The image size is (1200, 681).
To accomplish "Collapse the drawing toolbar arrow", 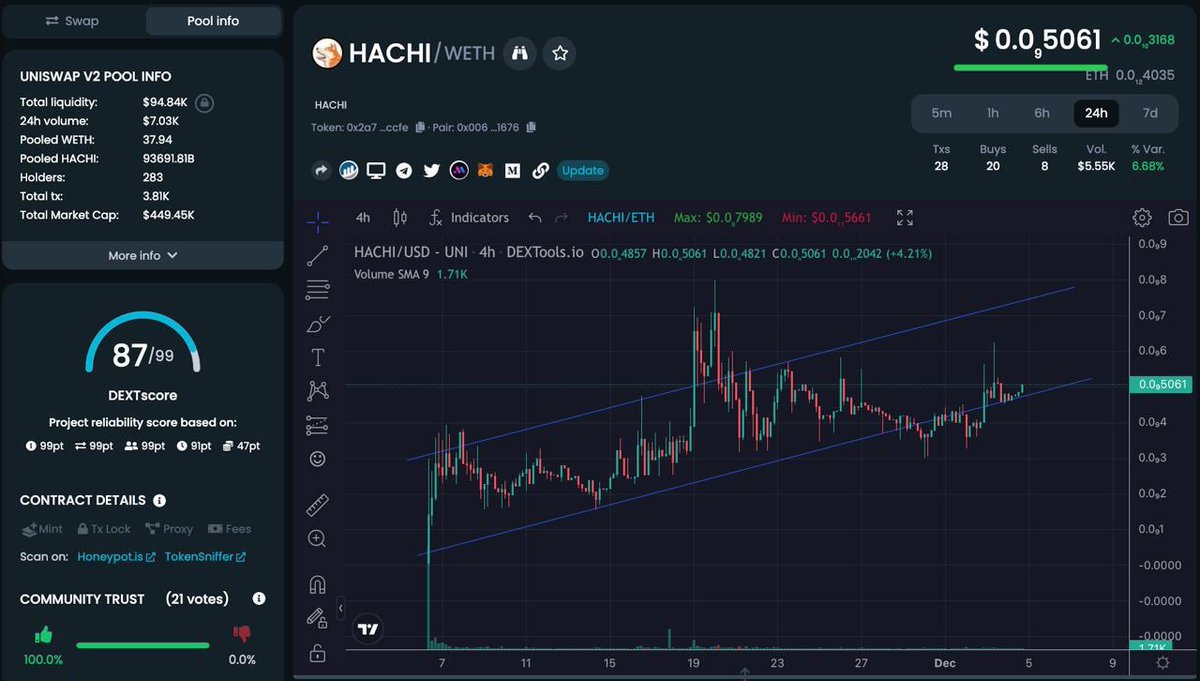I will [x=340, y=607].
